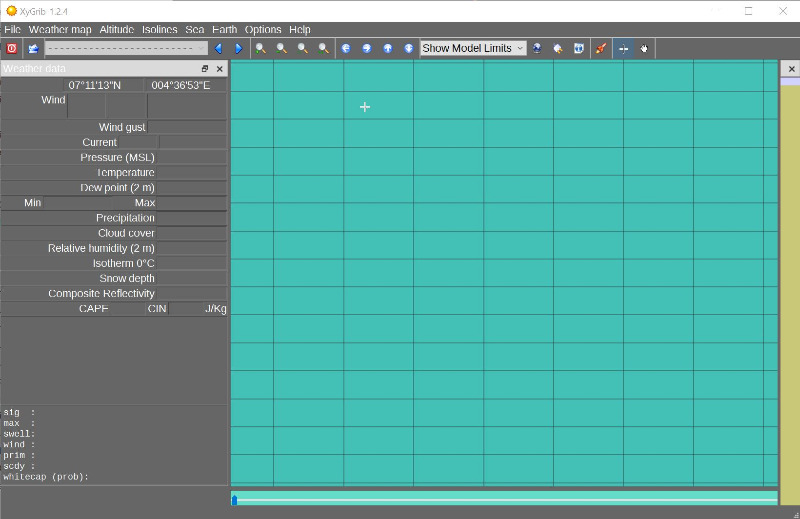The image size is (800, 519).
Task: Move map down with blue down arrow
Action: (409, 48)
